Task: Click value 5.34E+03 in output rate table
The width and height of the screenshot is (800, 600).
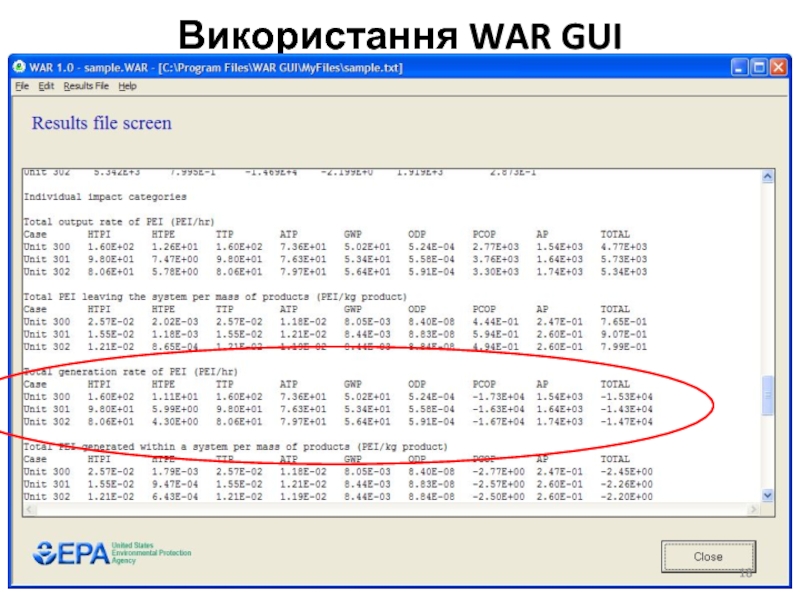Action: [x=623, y=272]
